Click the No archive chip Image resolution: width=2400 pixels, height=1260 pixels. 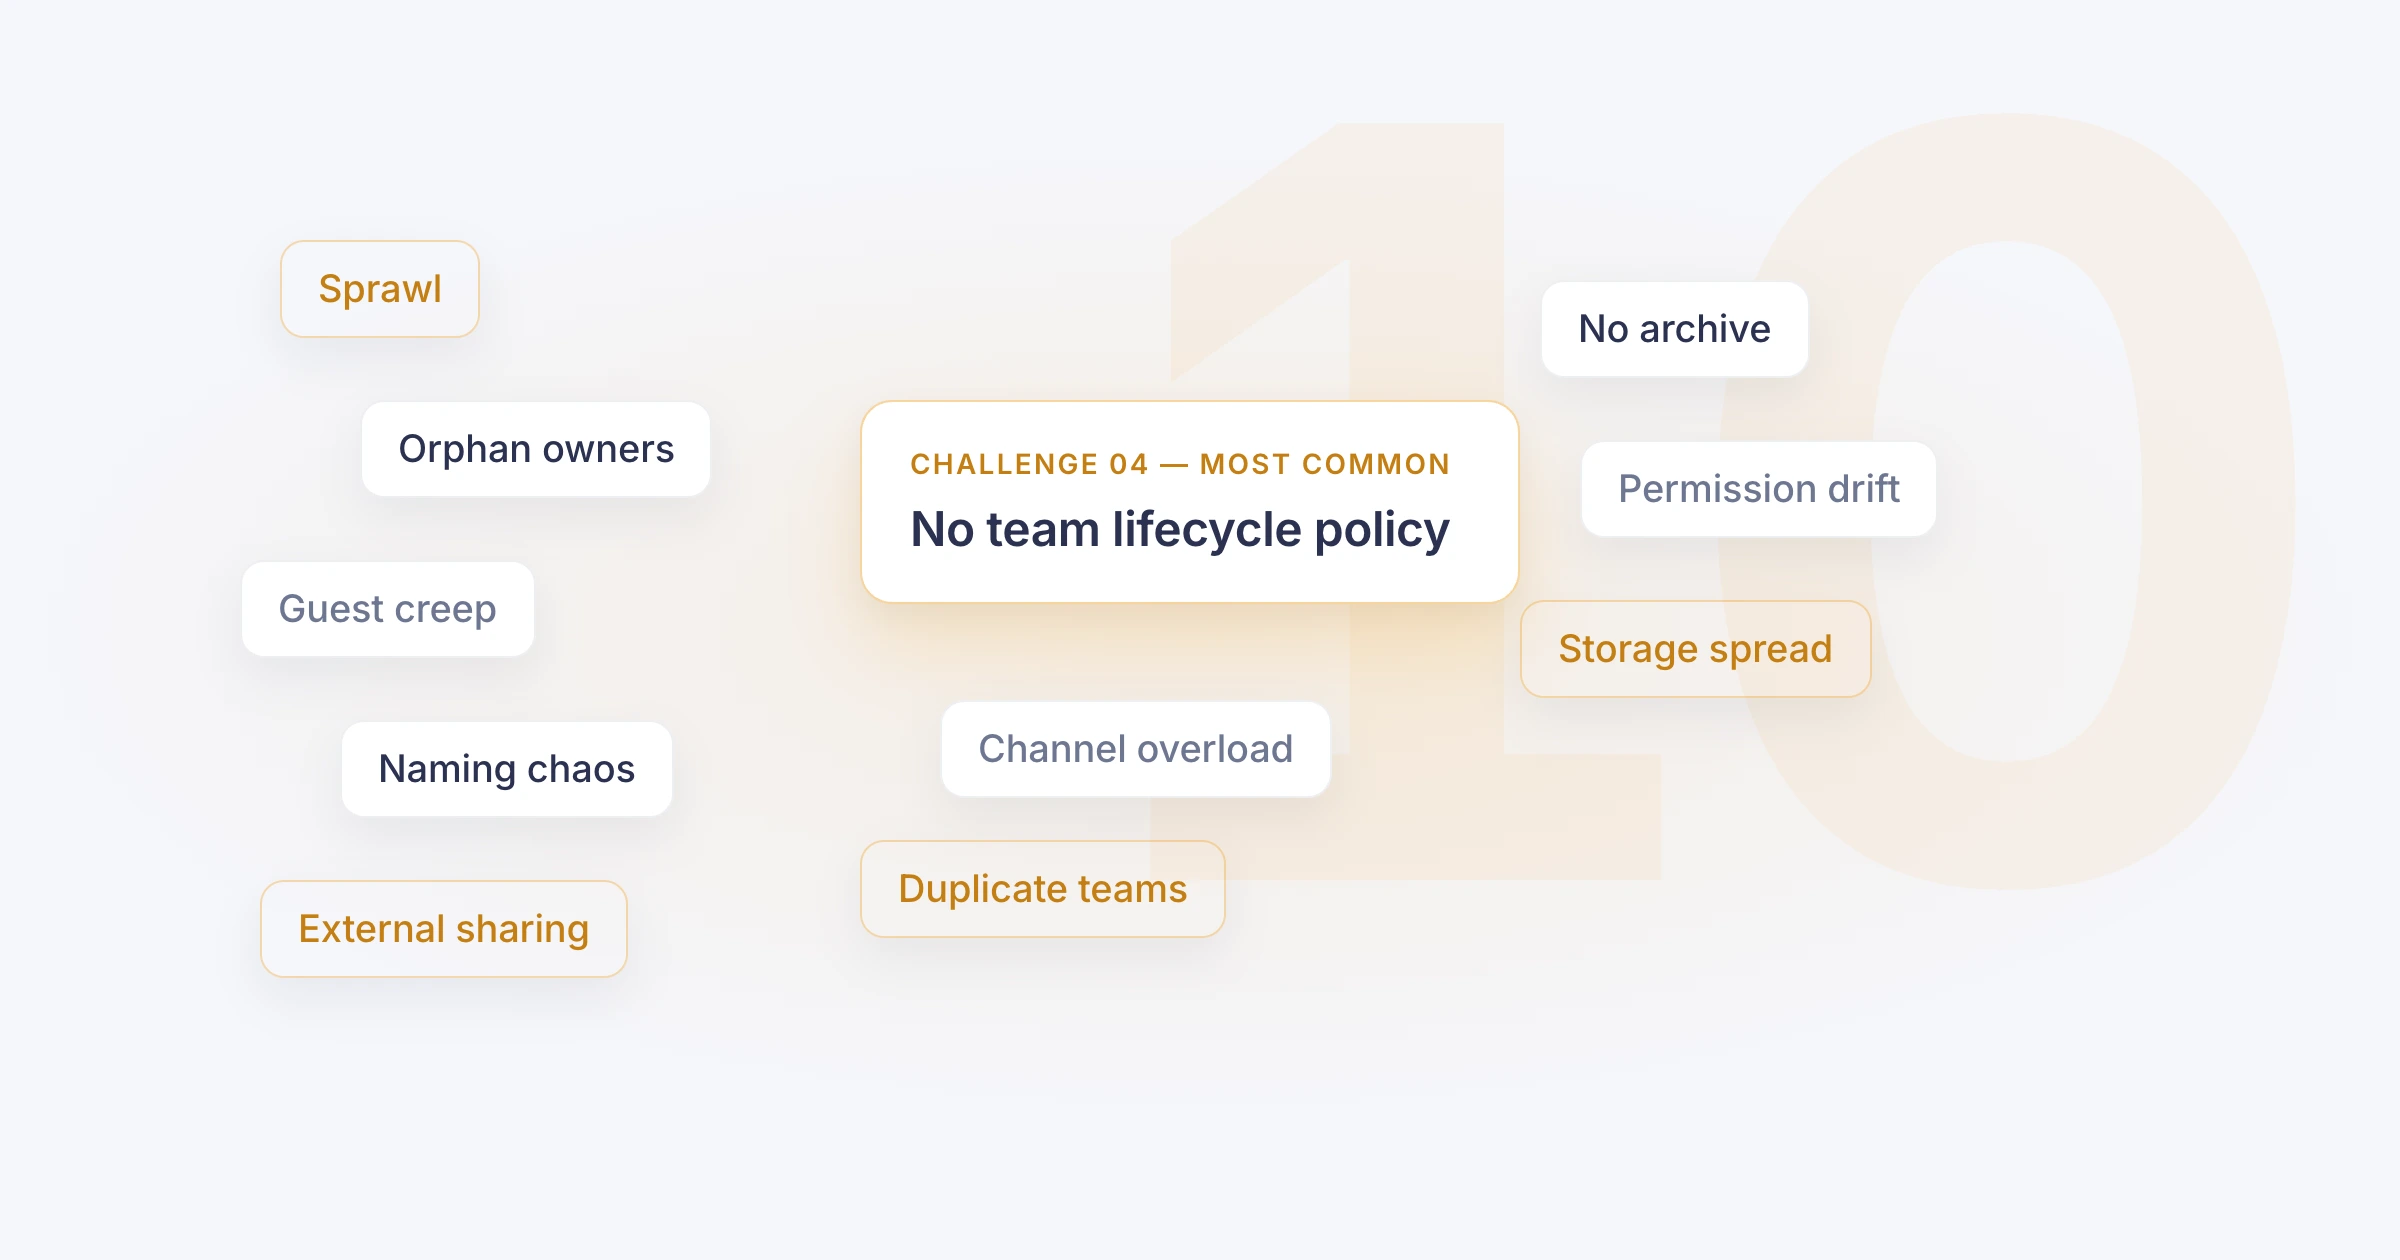(x=1675, y=329)
